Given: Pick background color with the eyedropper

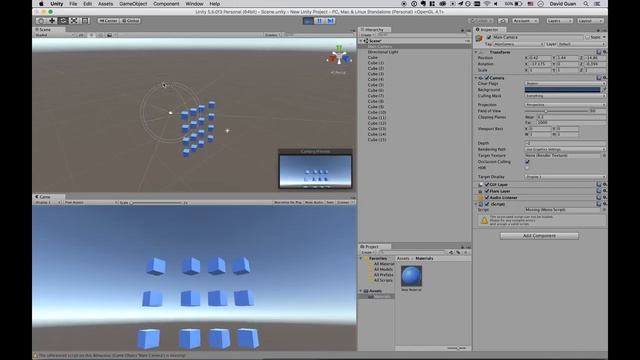Looking at the screenshot, I should click(604, 89).
